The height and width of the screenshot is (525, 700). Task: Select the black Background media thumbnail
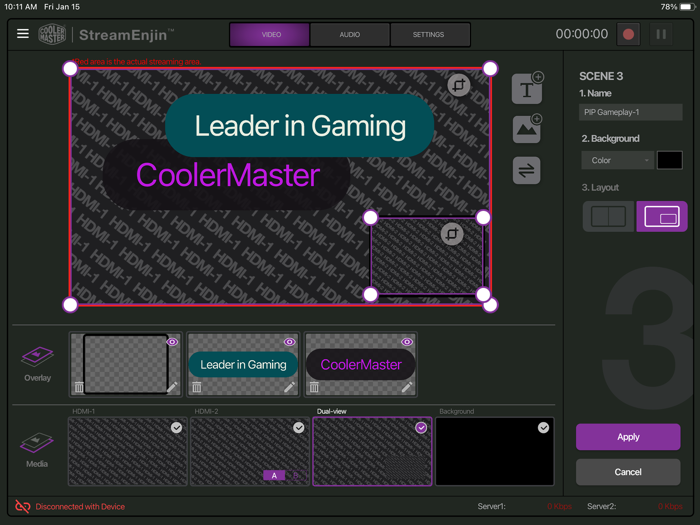coord(495,451)
